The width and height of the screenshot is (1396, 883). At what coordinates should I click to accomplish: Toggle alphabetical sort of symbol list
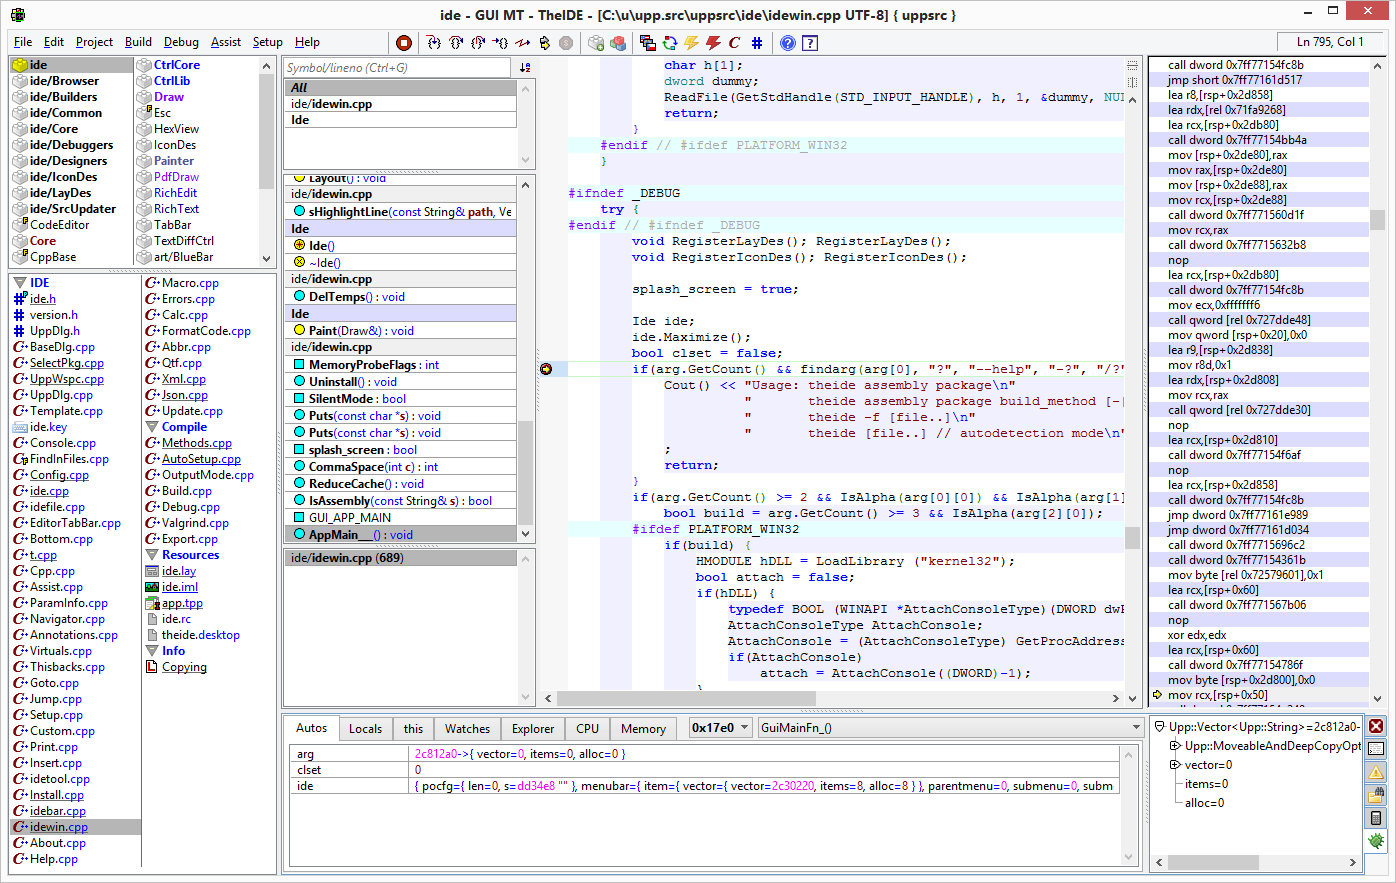click(x=525, y=67)
